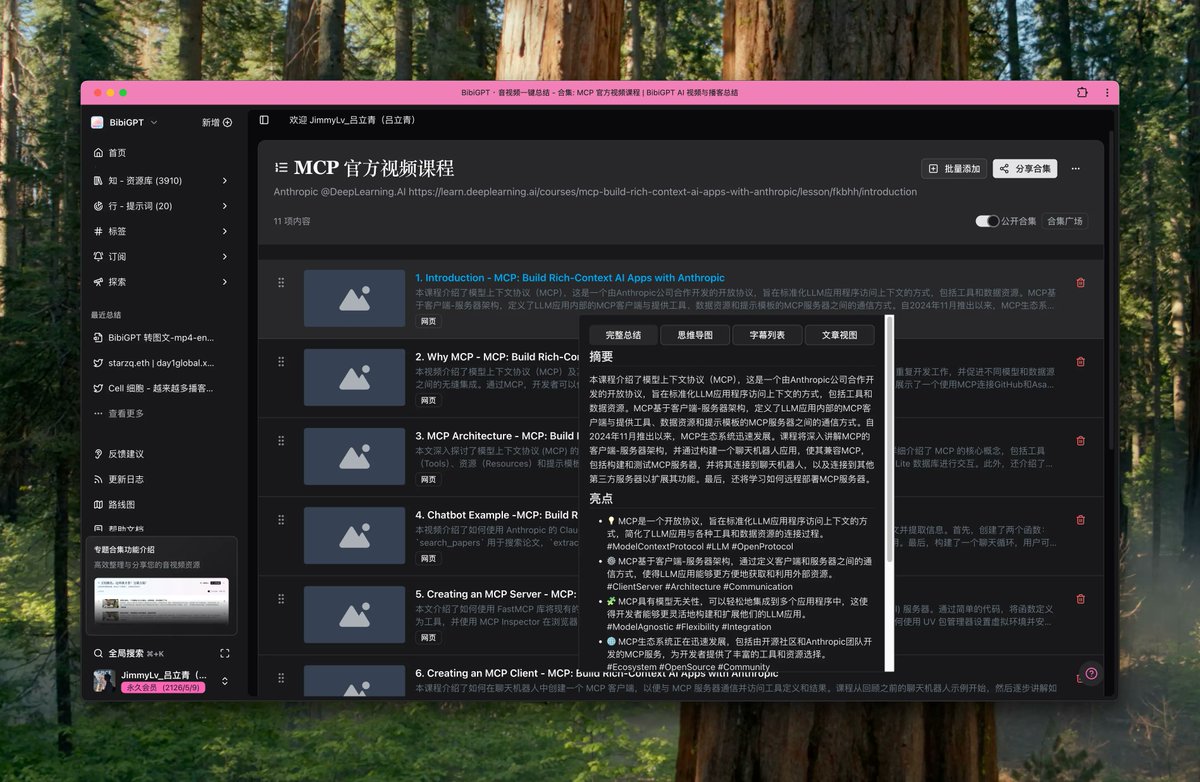Switch to 思维导图 tab
This screenshot has width=1200, height=782.
point(695,335)
